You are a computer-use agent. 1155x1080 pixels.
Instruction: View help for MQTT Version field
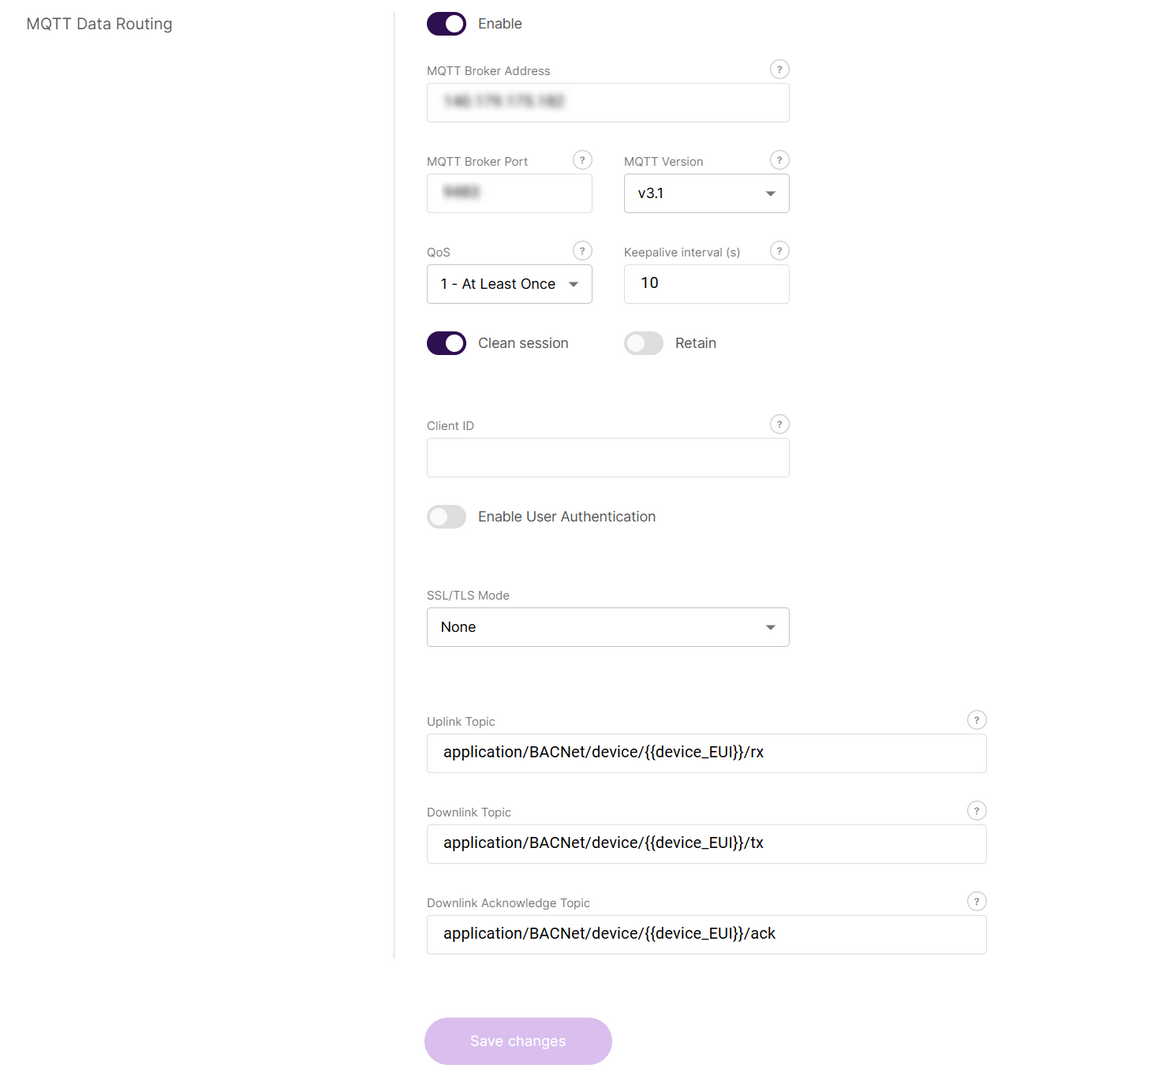pos(779,159)
